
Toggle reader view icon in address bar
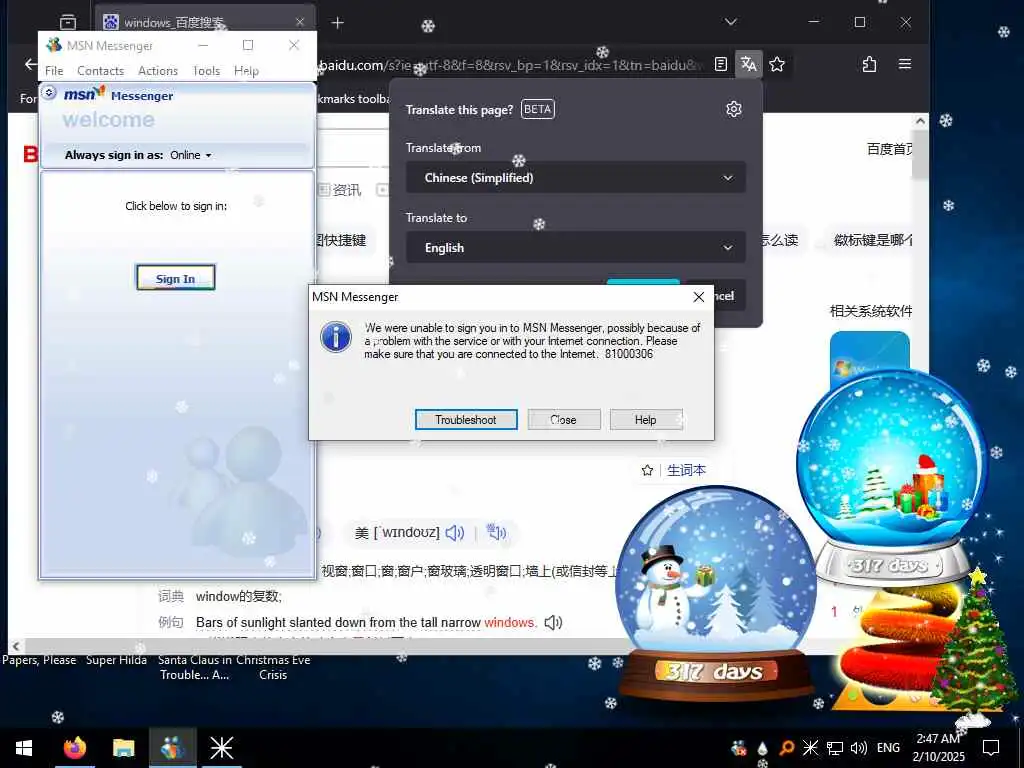[720, 64]
